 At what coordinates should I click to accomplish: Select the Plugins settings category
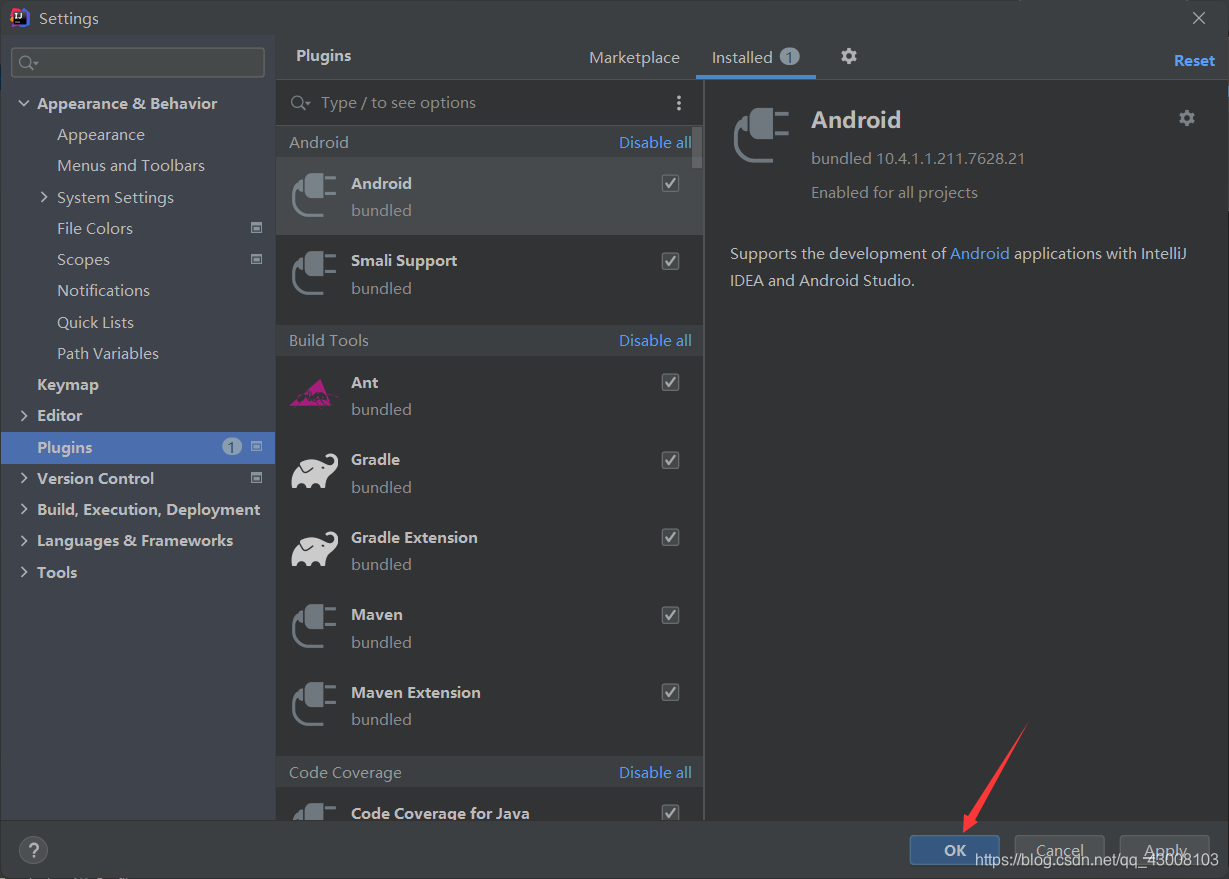(138, 447)
